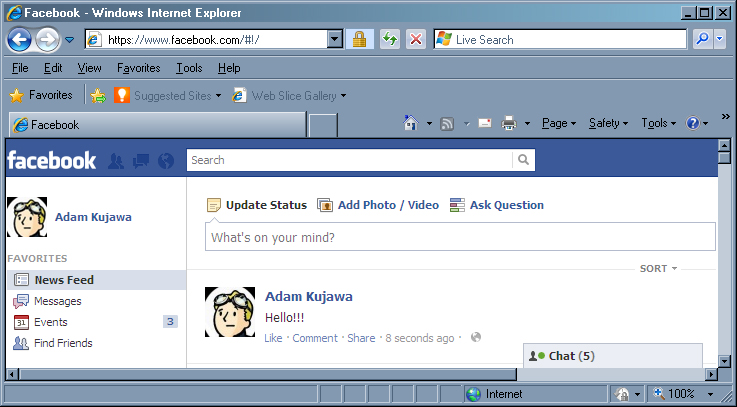
Task: Open the View menu
Action: pos(89,68)
